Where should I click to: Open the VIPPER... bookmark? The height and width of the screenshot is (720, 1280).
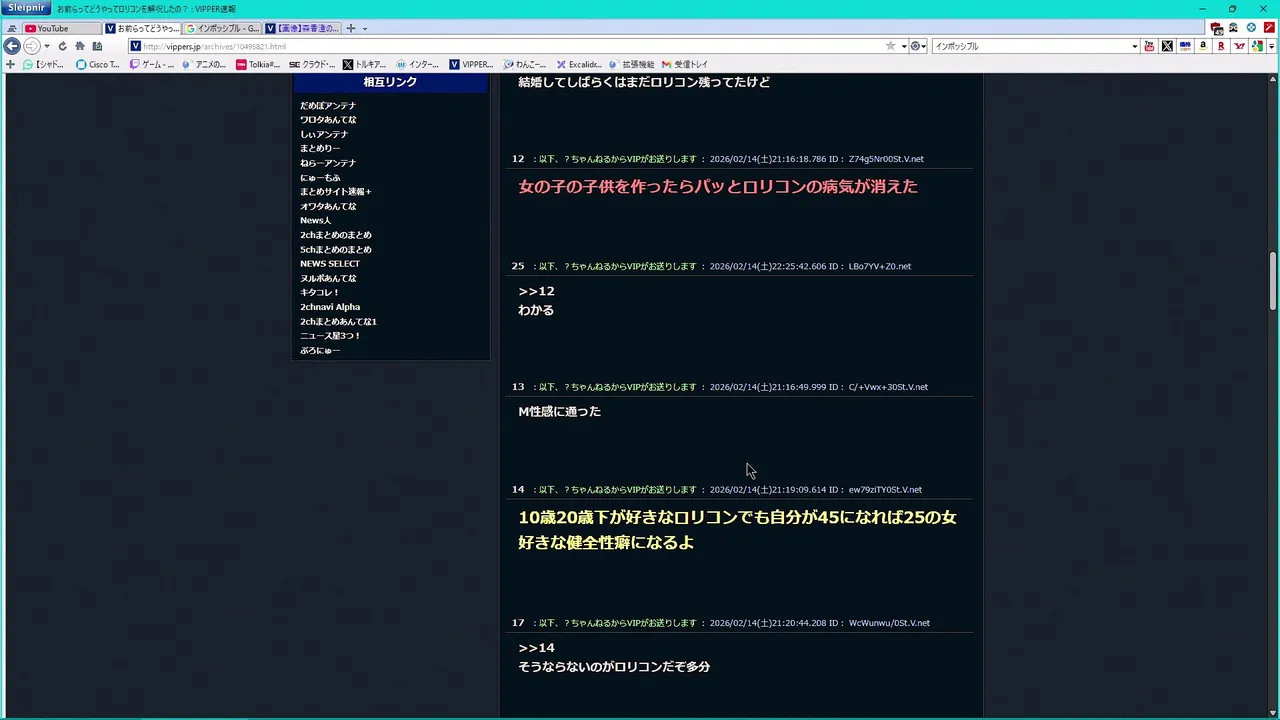tap(472, 64)
